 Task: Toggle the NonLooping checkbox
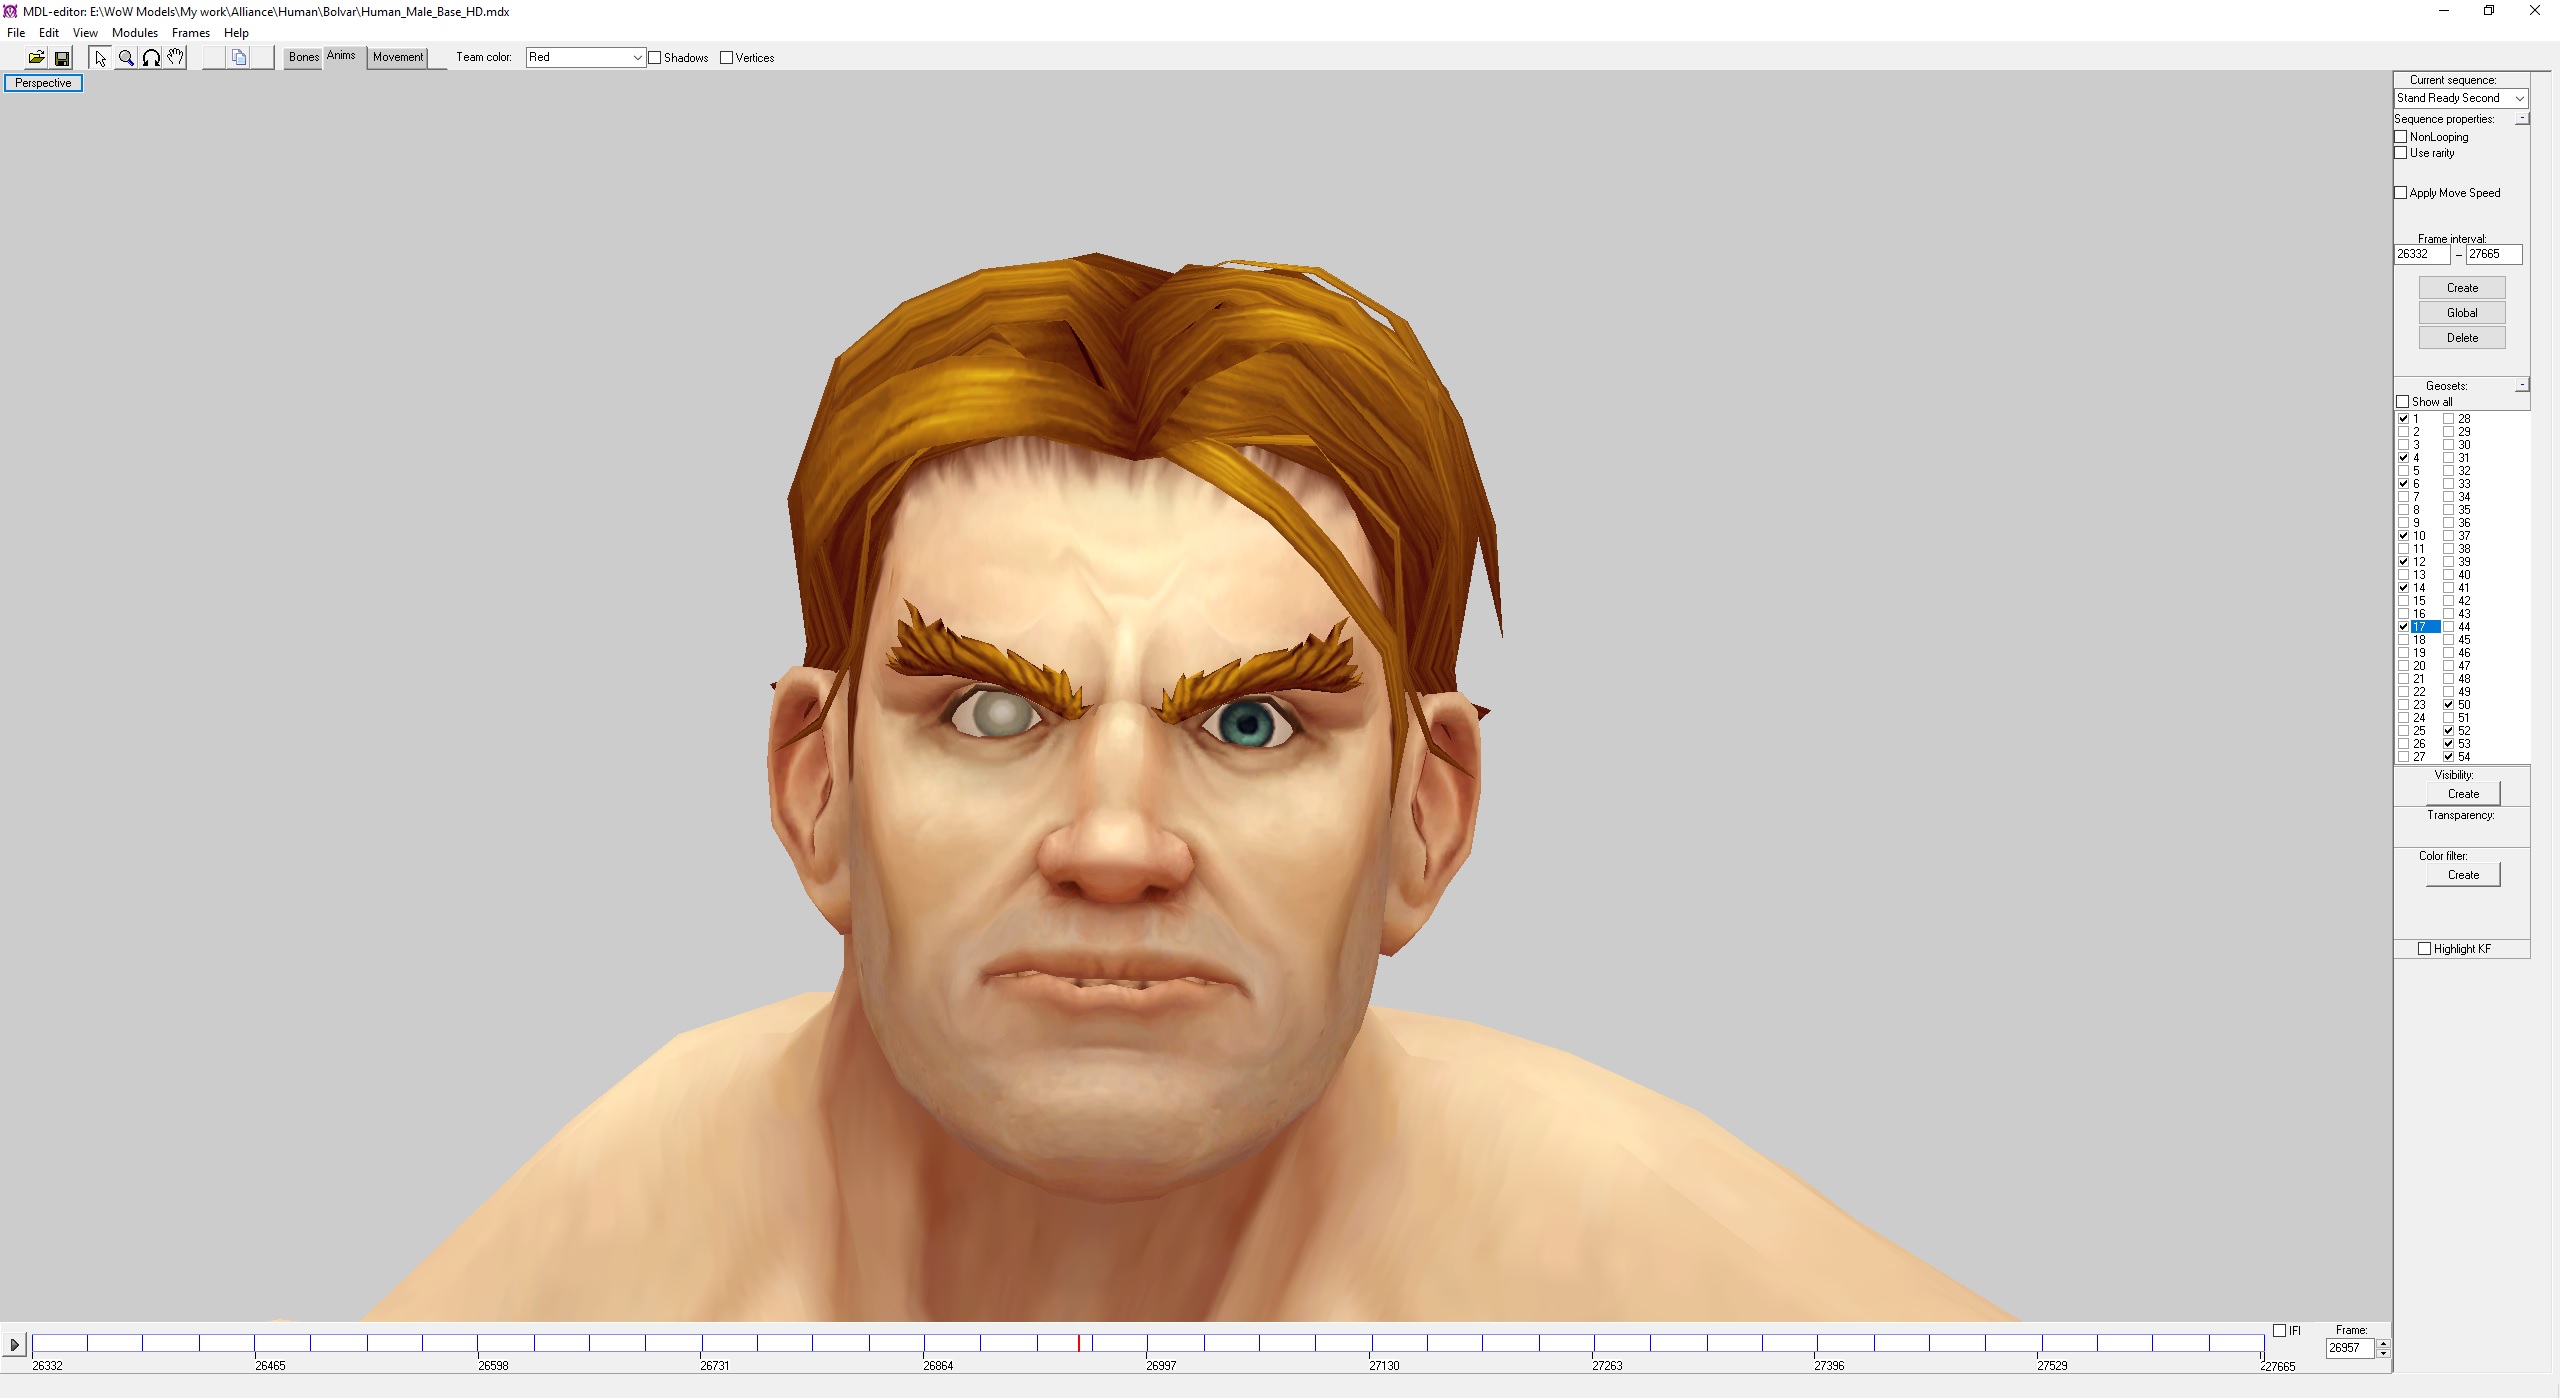pyautogui.click(x=2401, y=137)
